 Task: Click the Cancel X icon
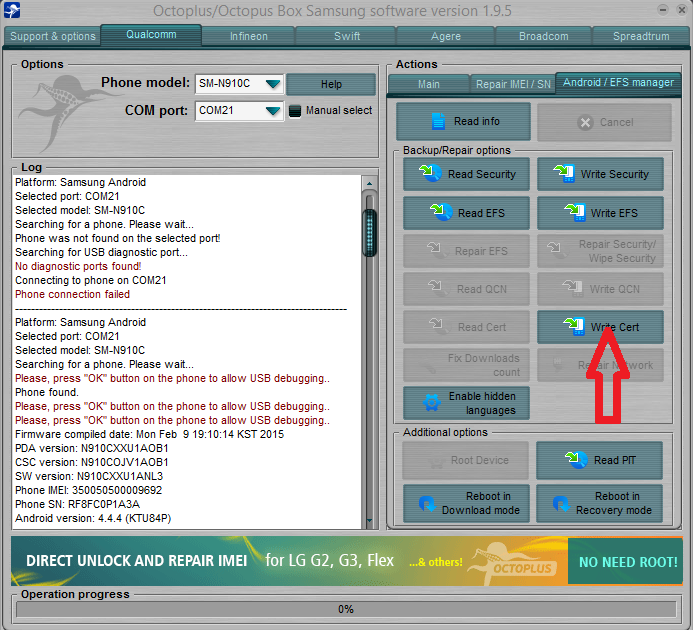coord(585,122)
